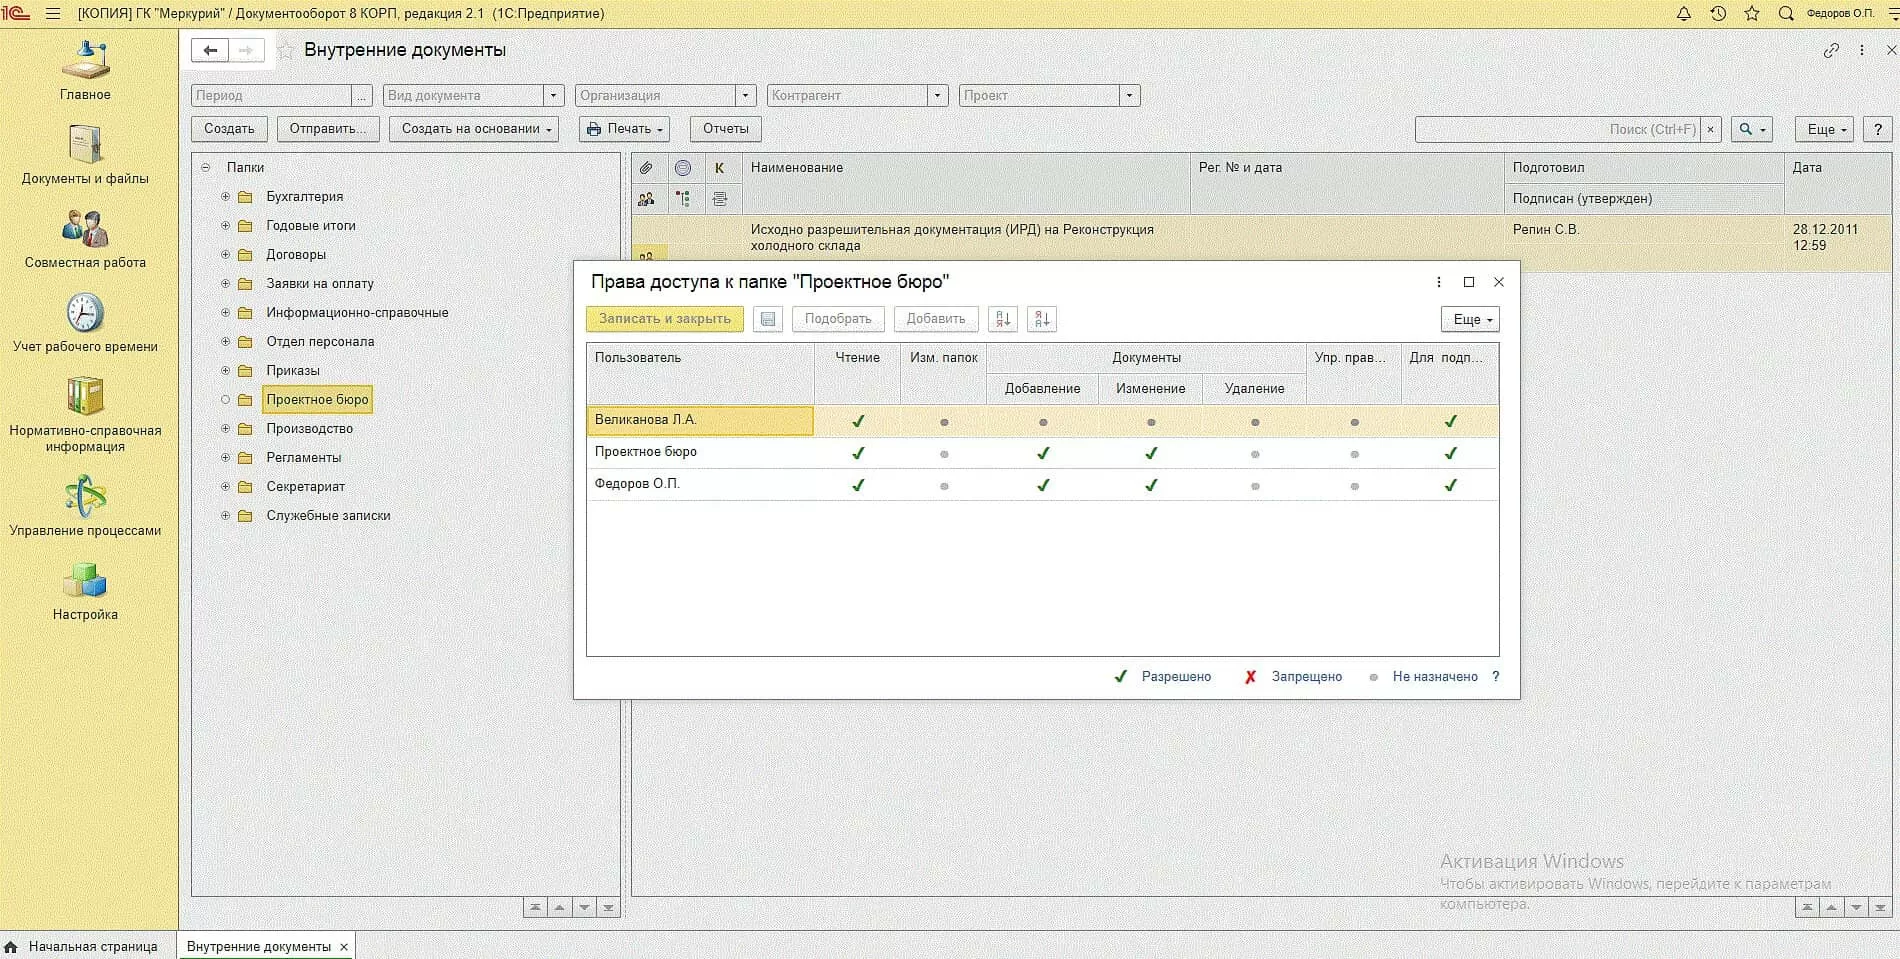Clear the search field with X
Image resolution: width=1900 pixels, height=959 pixels.
pyautogui.click(x=1711, y=129)
